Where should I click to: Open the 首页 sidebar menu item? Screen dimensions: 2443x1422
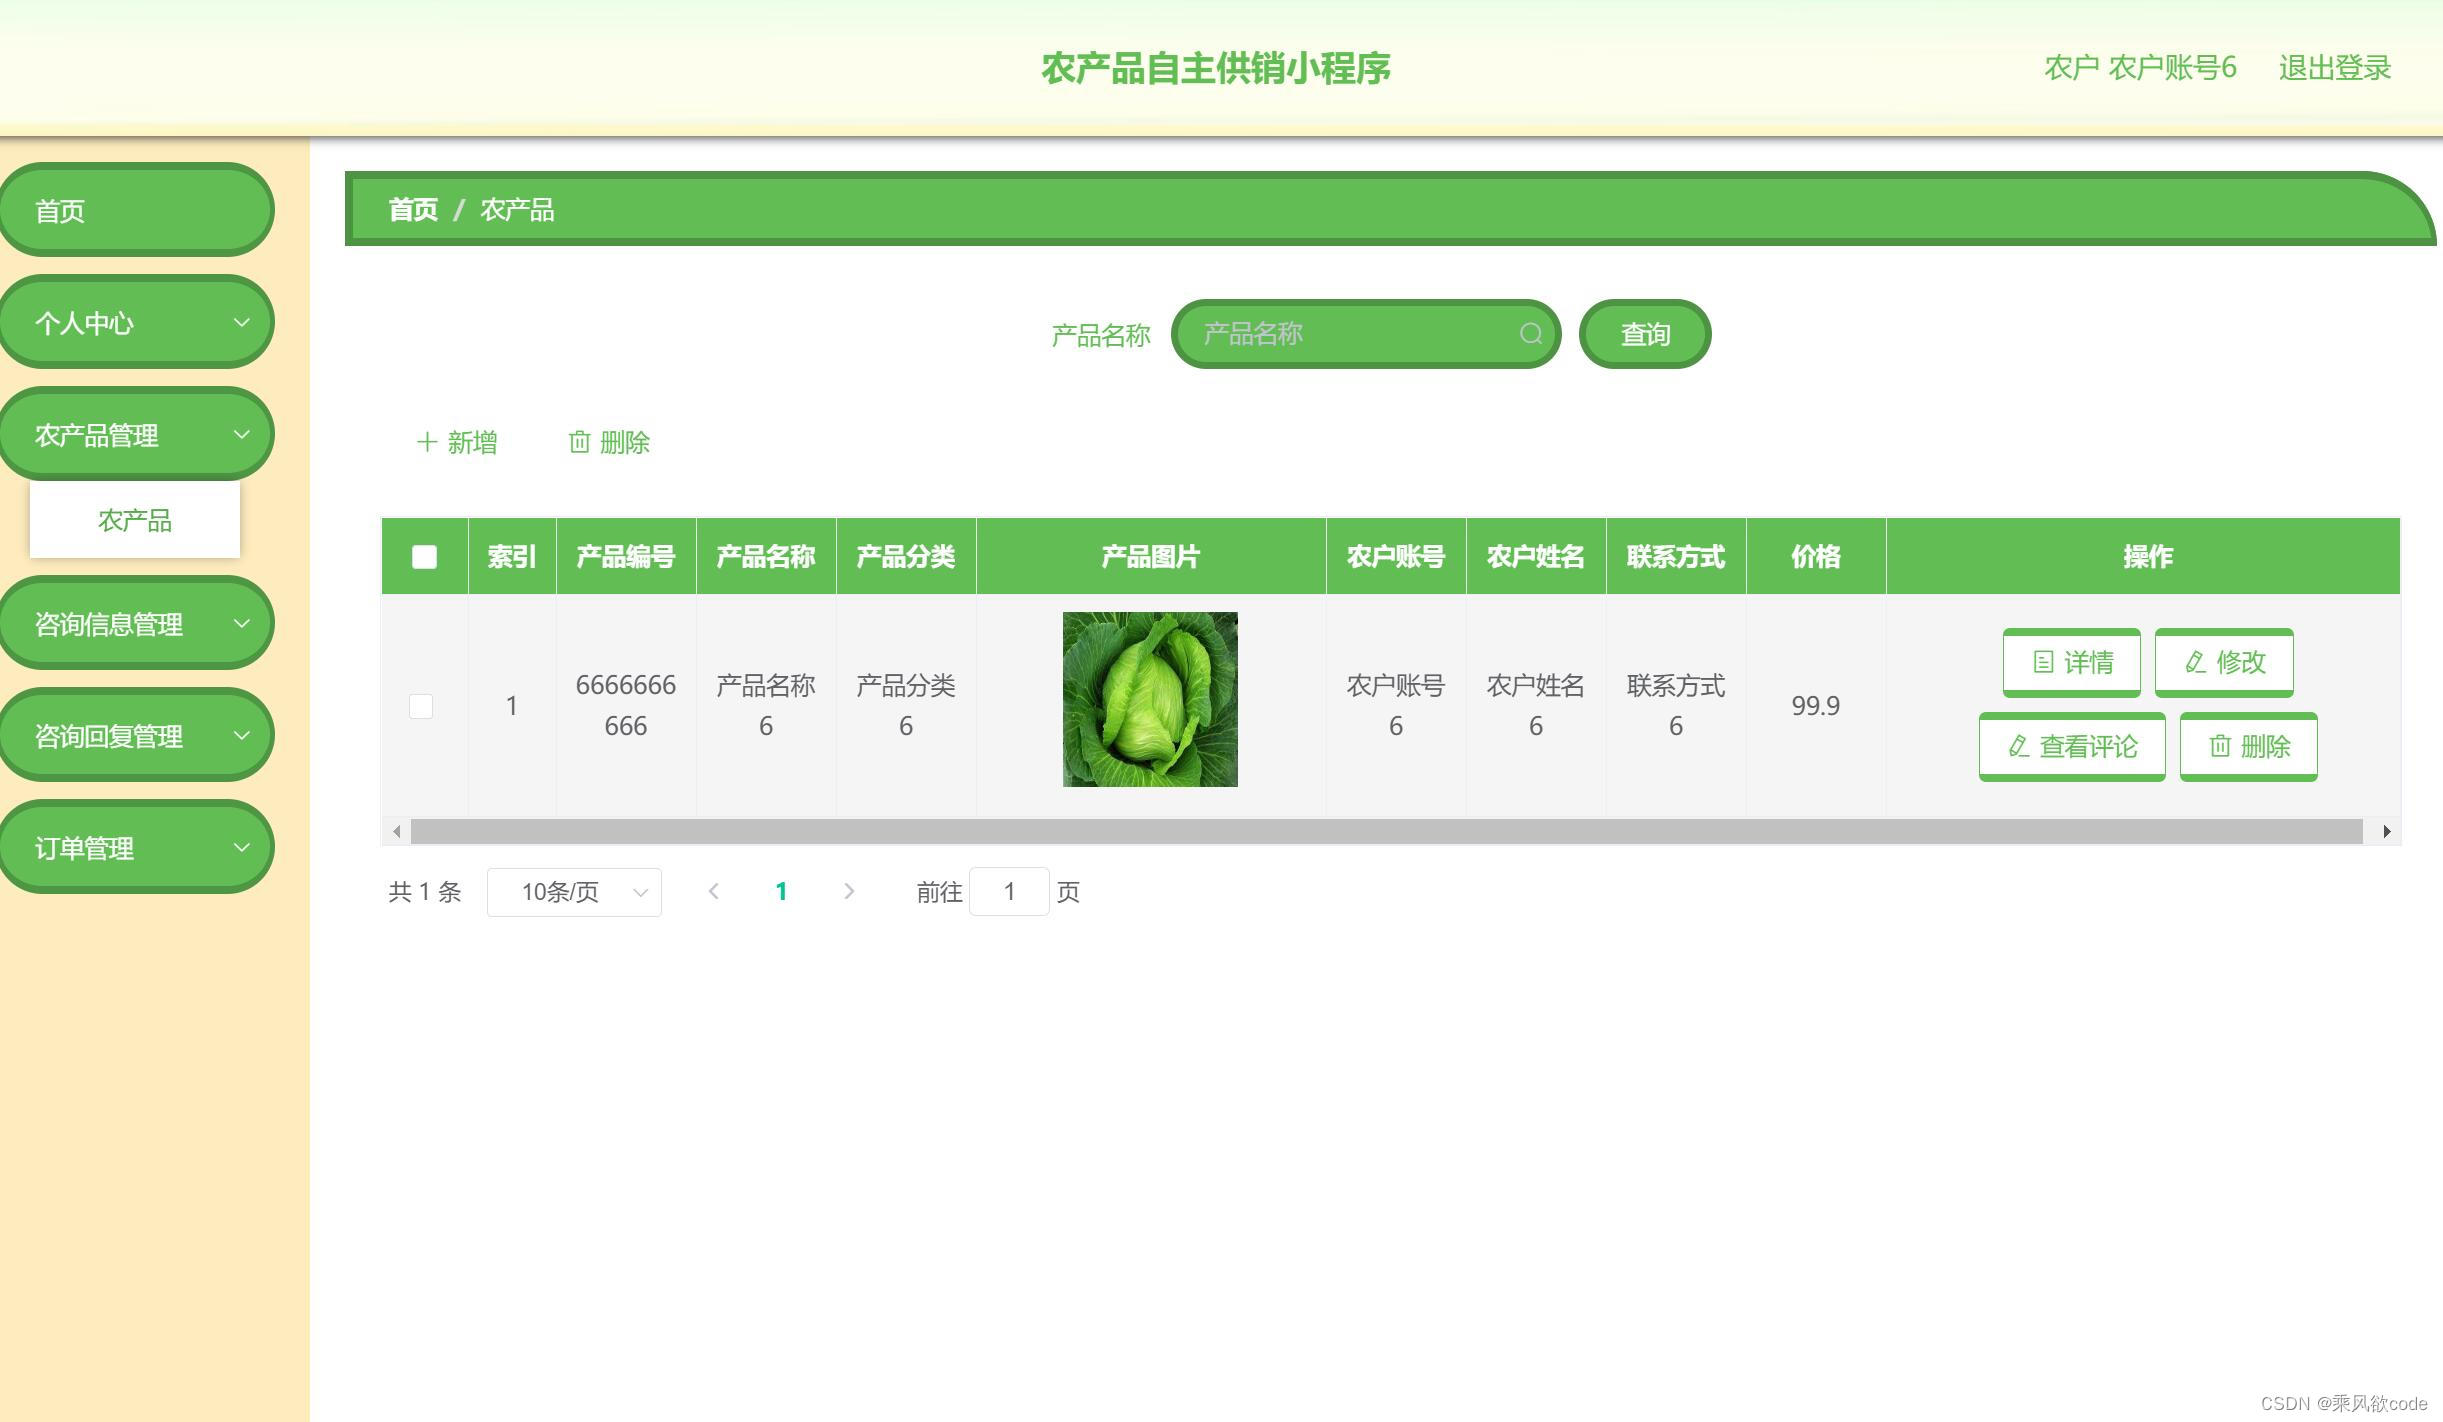(137, 209)
